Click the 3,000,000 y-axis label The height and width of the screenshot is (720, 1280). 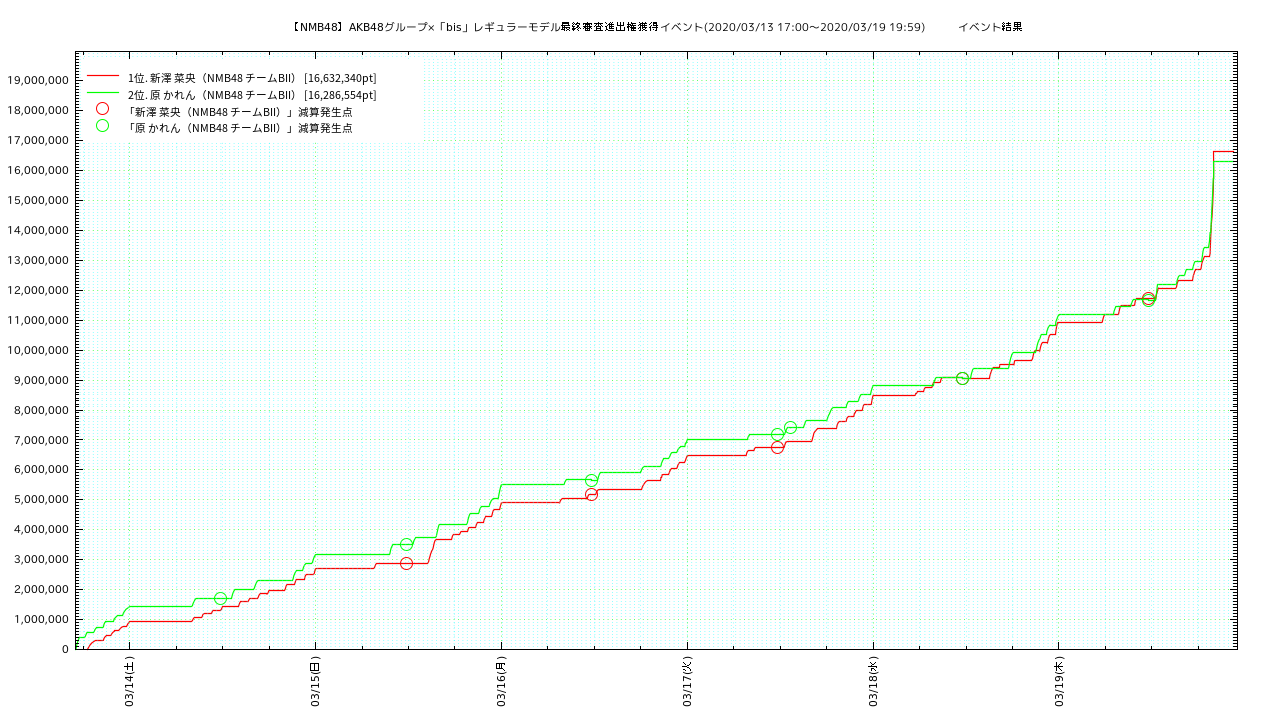41,560
